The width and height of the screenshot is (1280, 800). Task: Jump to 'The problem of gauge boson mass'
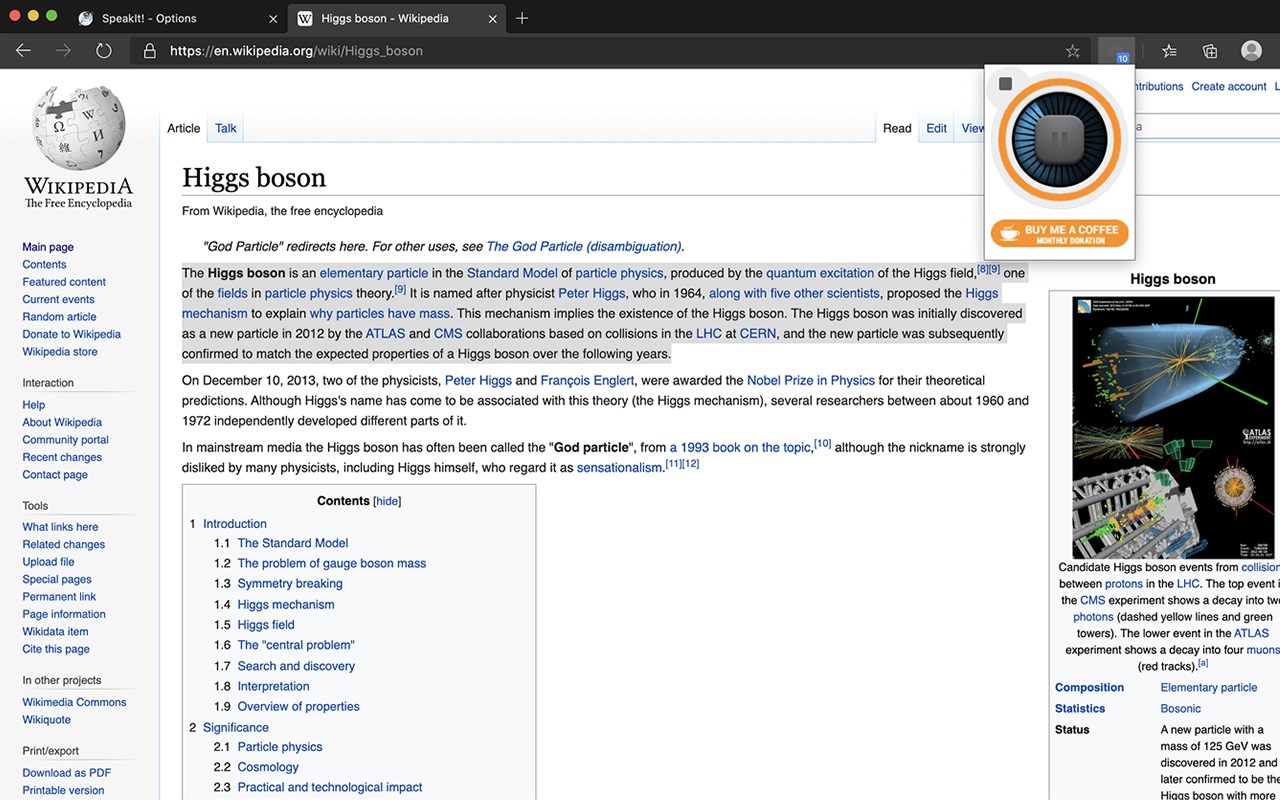tap(332, 563)
